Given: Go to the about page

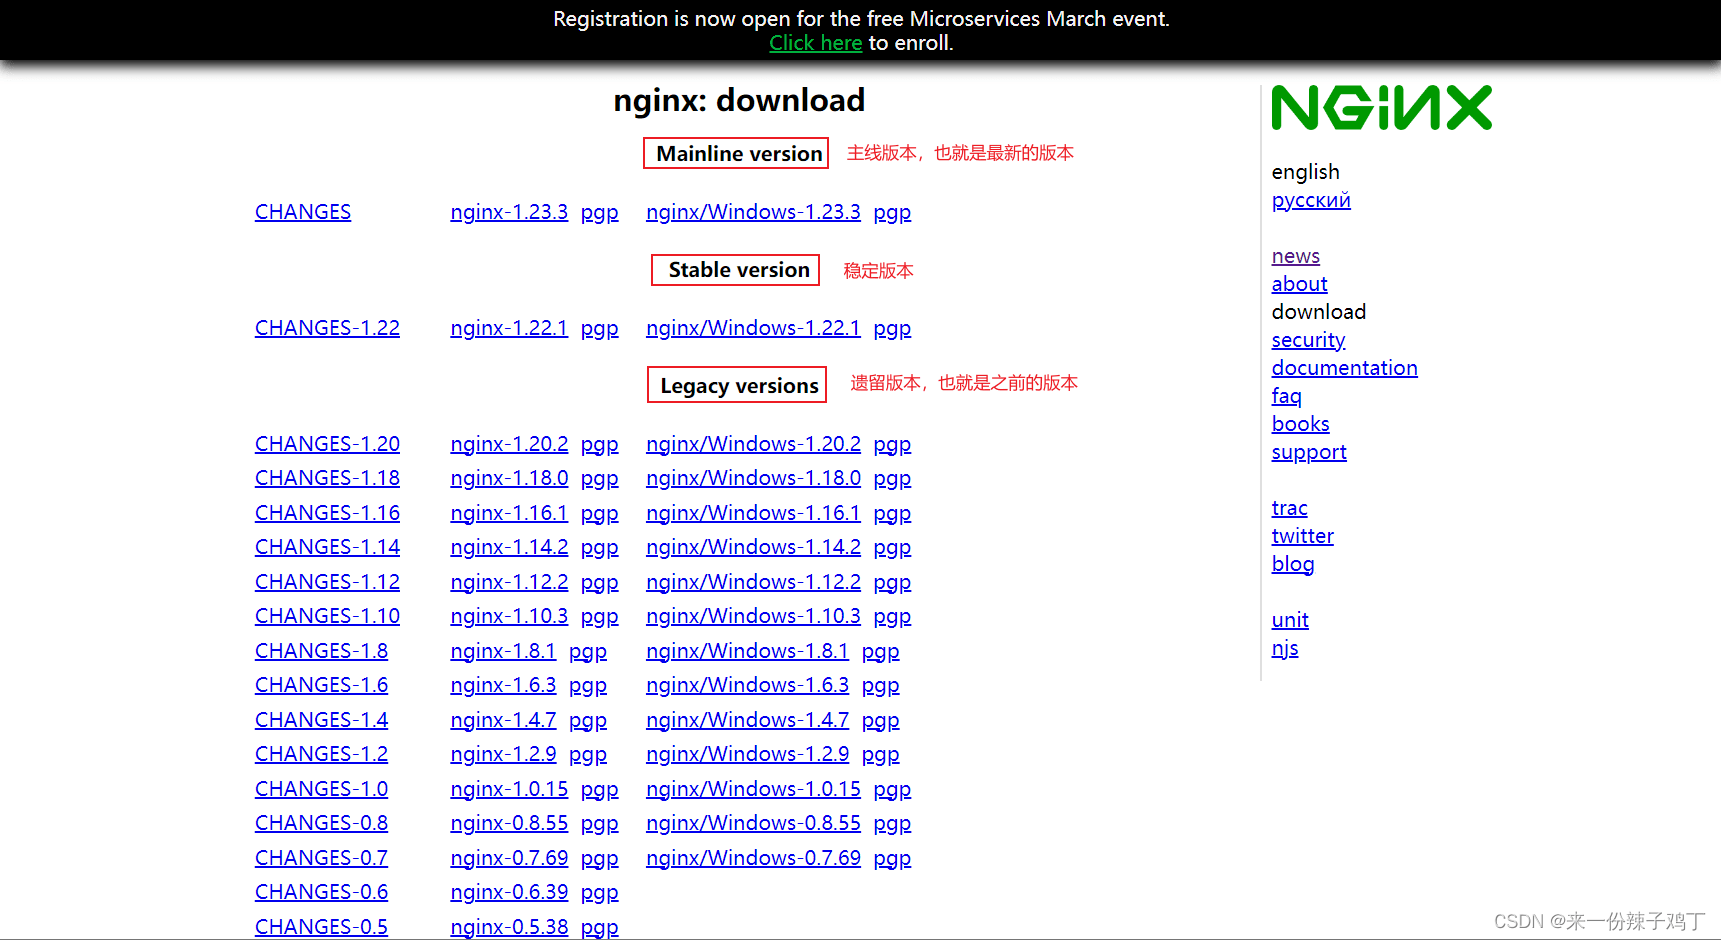Looking at the screenshot, I should point(1299,284).
